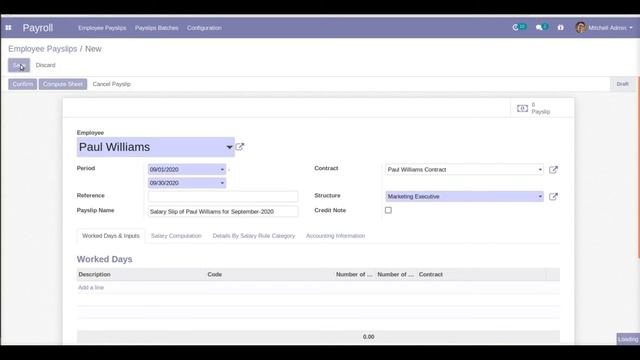640x360 pixels.
Task: Click Add a line in Worked Days
Action: click(x=91, y=288)
